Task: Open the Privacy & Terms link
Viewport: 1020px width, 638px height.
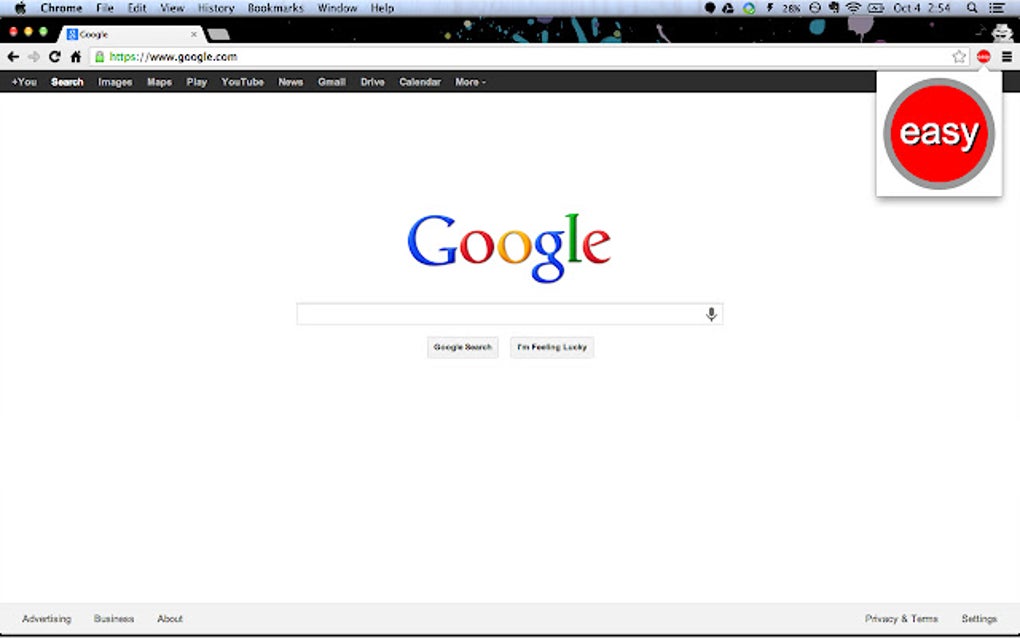Action: 900,618
